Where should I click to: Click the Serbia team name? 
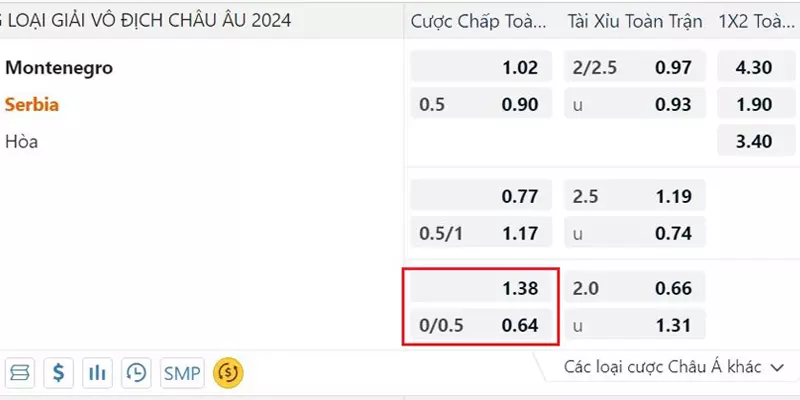[32, 105]
